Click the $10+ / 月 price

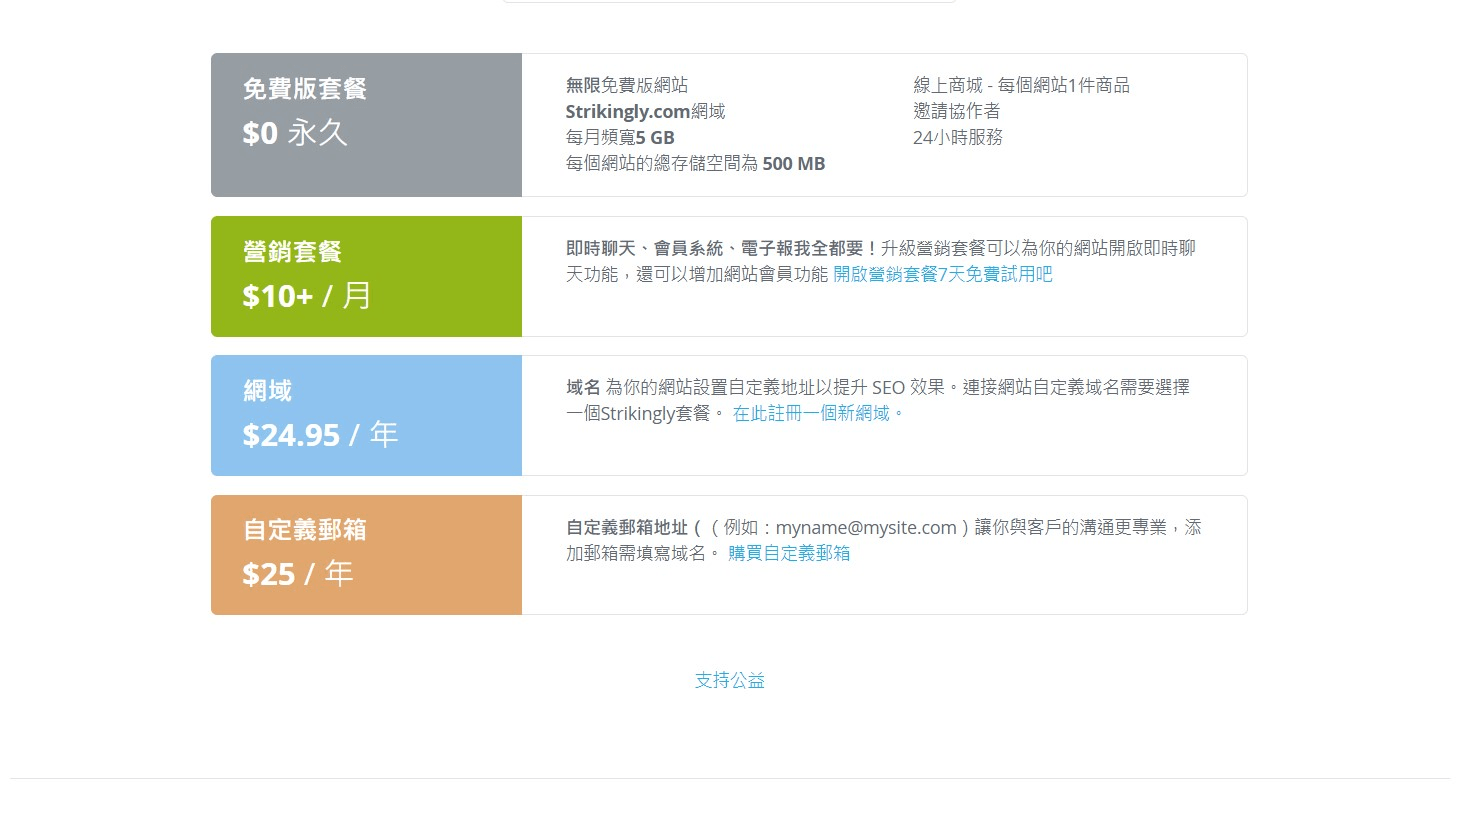(307, 296)
